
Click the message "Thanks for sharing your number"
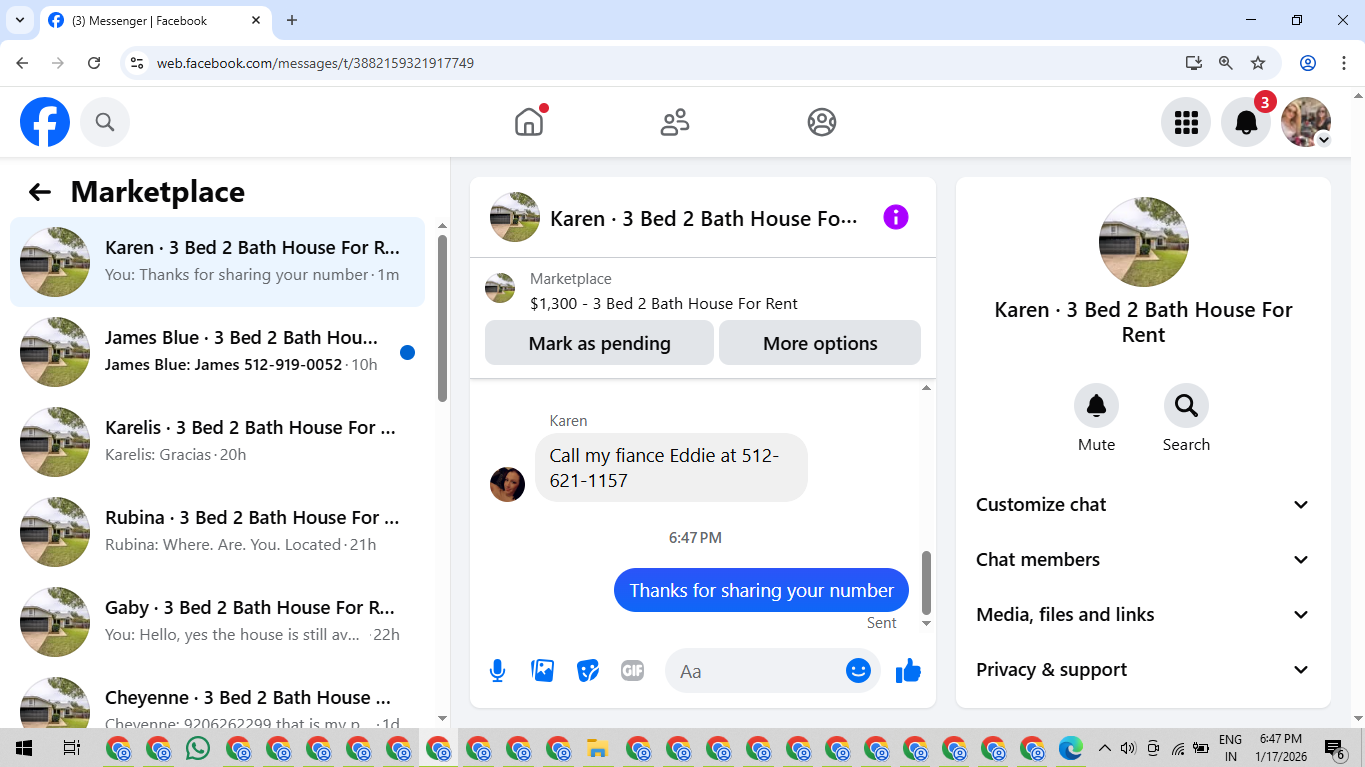click(x=761, y=590)
